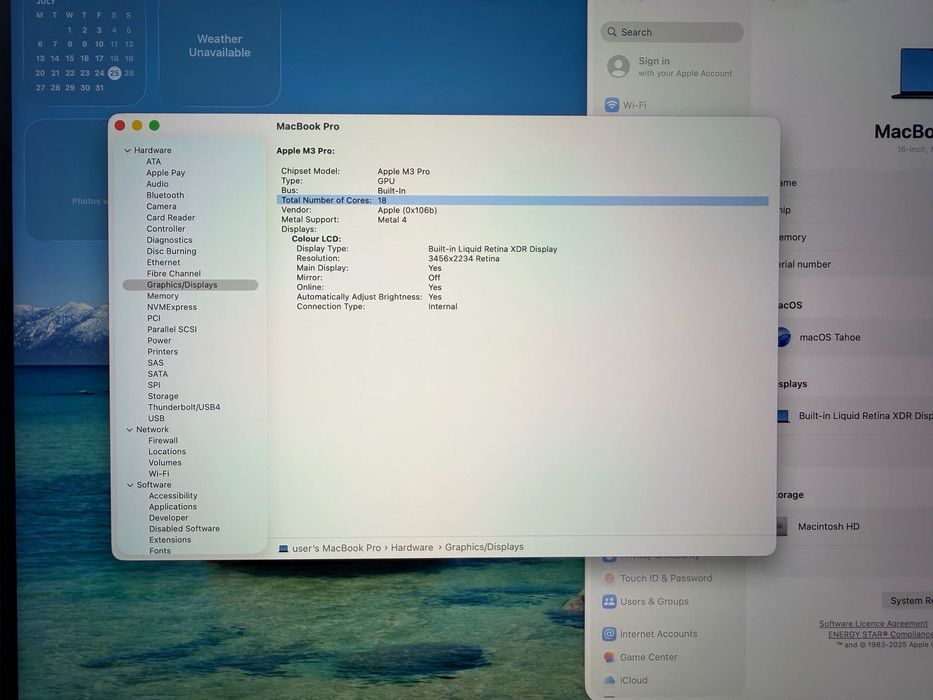
Task: Open Game Center icon in Settings sidebar
Action: pyautogui.click(x=609, y=657)
